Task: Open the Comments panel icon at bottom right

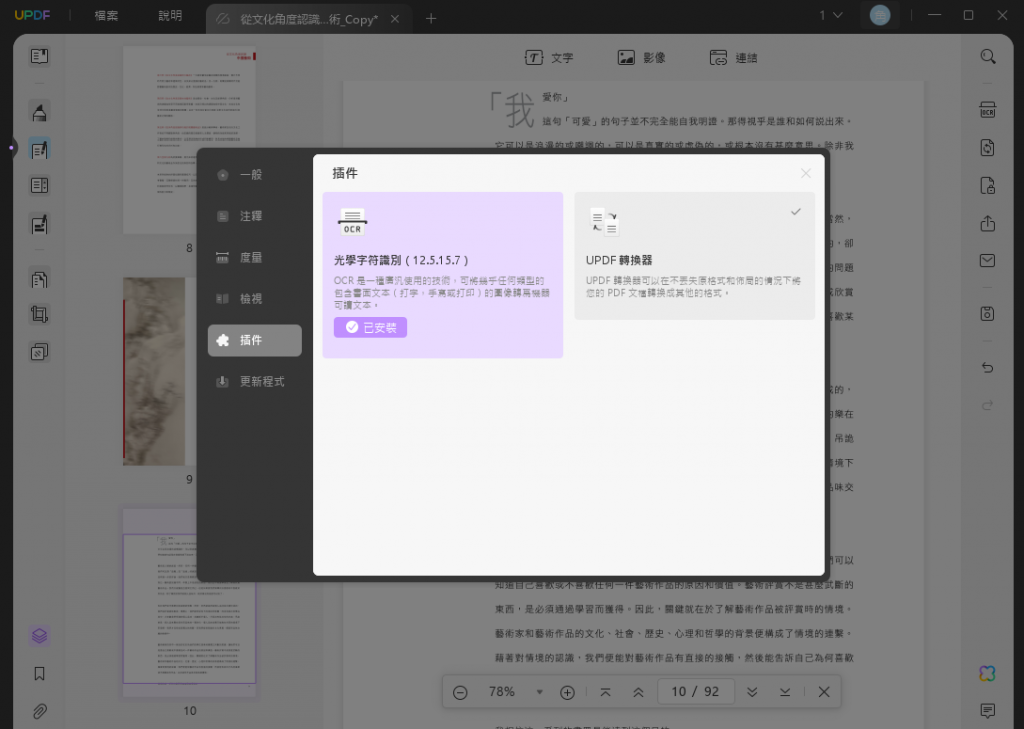Action: 987,710
